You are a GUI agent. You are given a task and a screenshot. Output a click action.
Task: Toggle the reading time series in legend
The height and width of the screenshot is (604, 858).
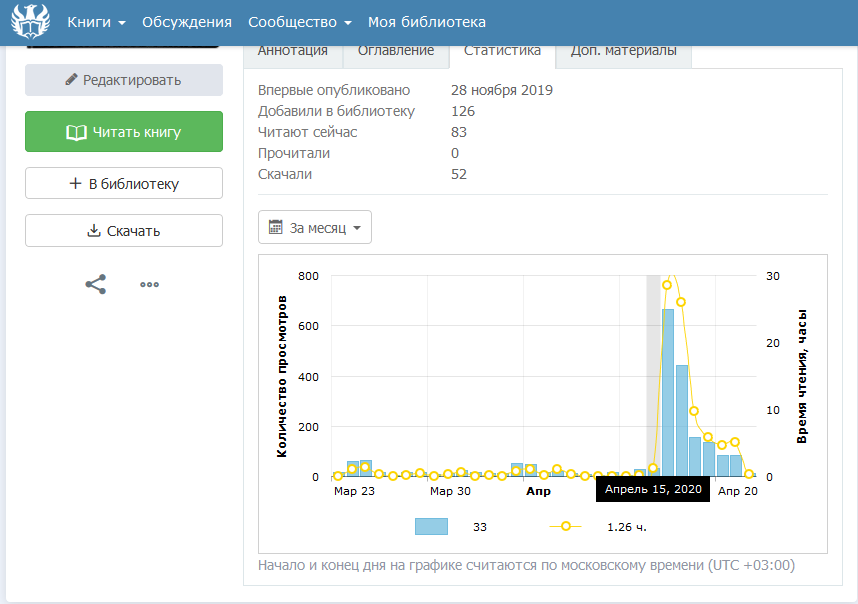pyautogui.click(x=566, y=526)
